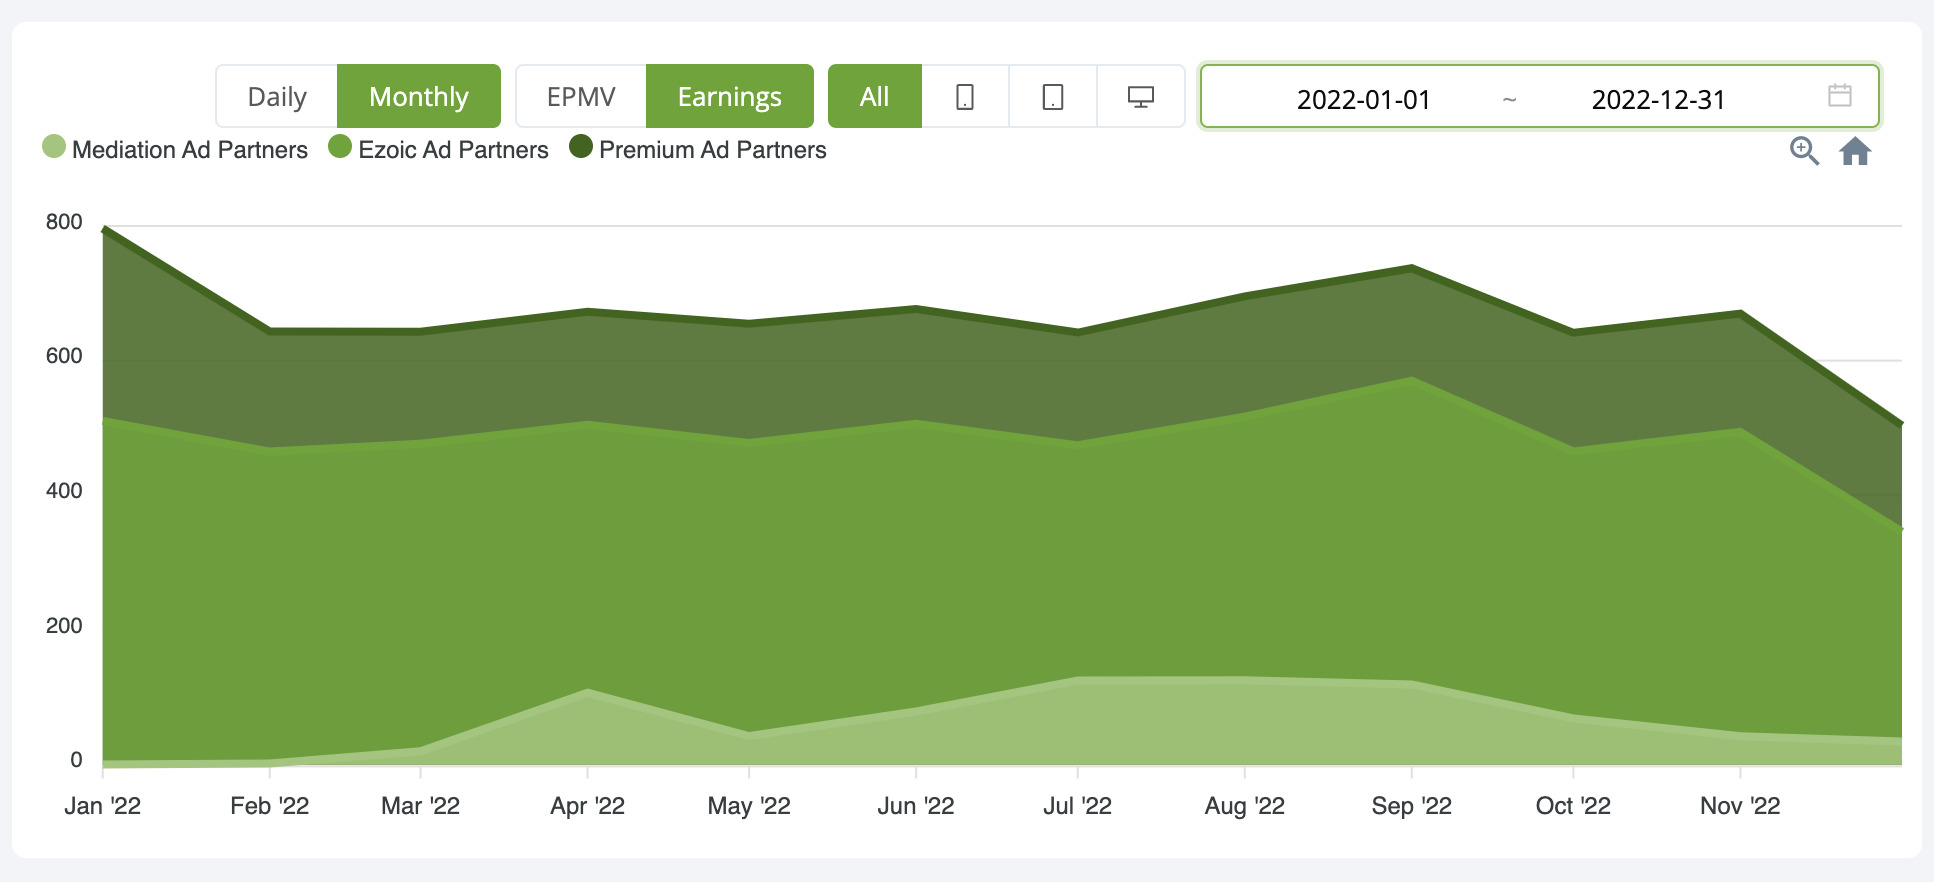Click the May '22 axis label
Image resolution: width=1934 pixels, height=882 pixels.
[749, 806]
